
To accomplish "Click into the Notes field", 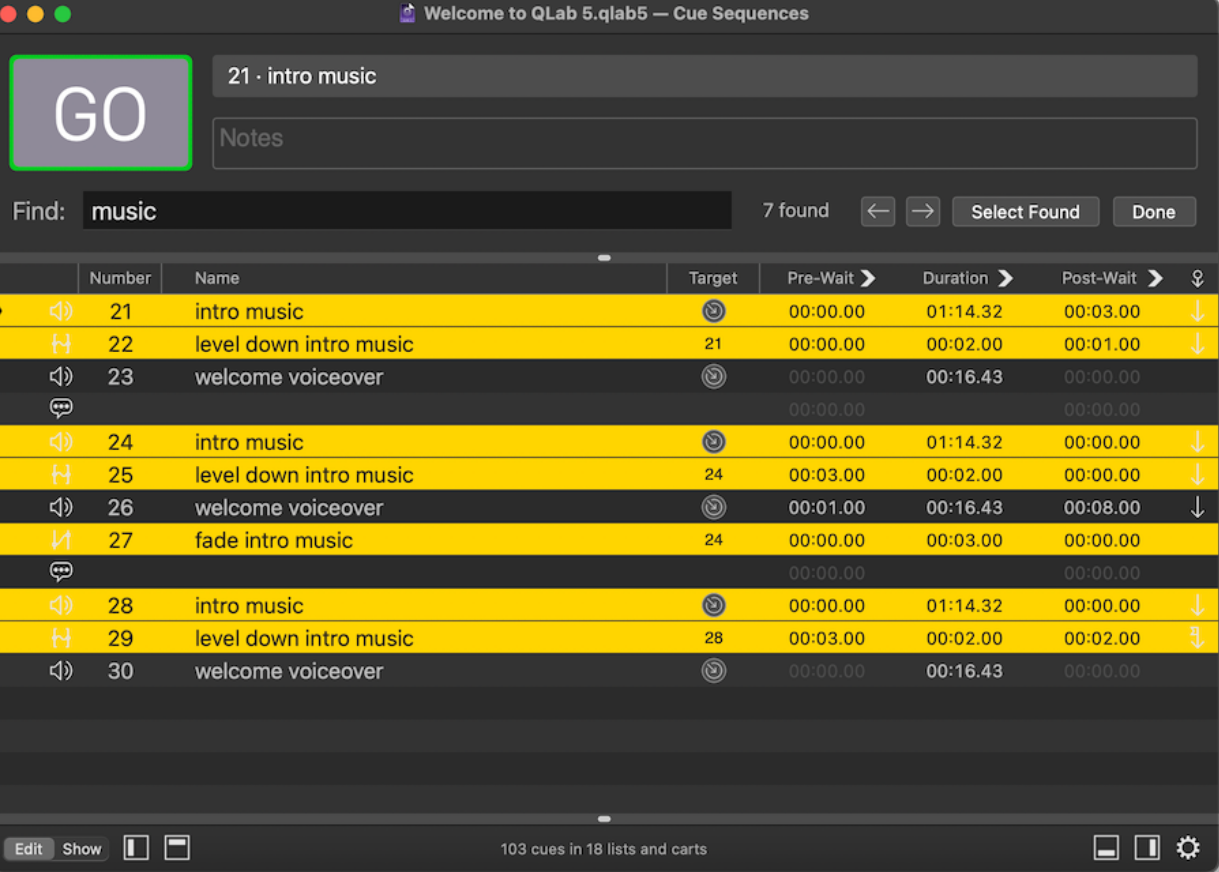I will (x=704, y=143).
